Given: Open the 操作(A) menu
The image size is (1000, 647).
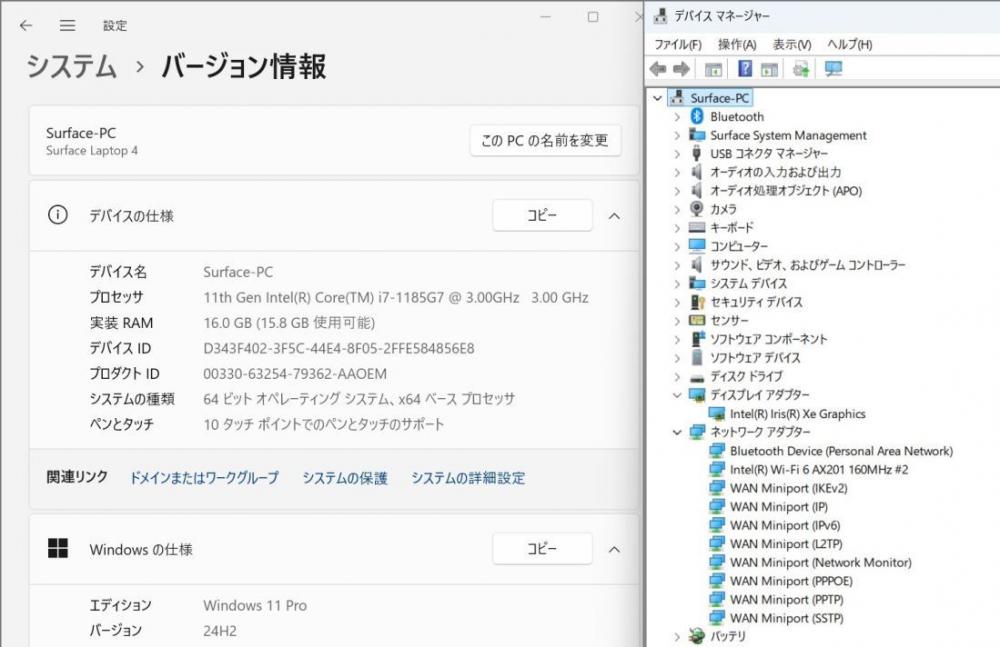Looking at the screenshot, I should [x=737, y=44].
